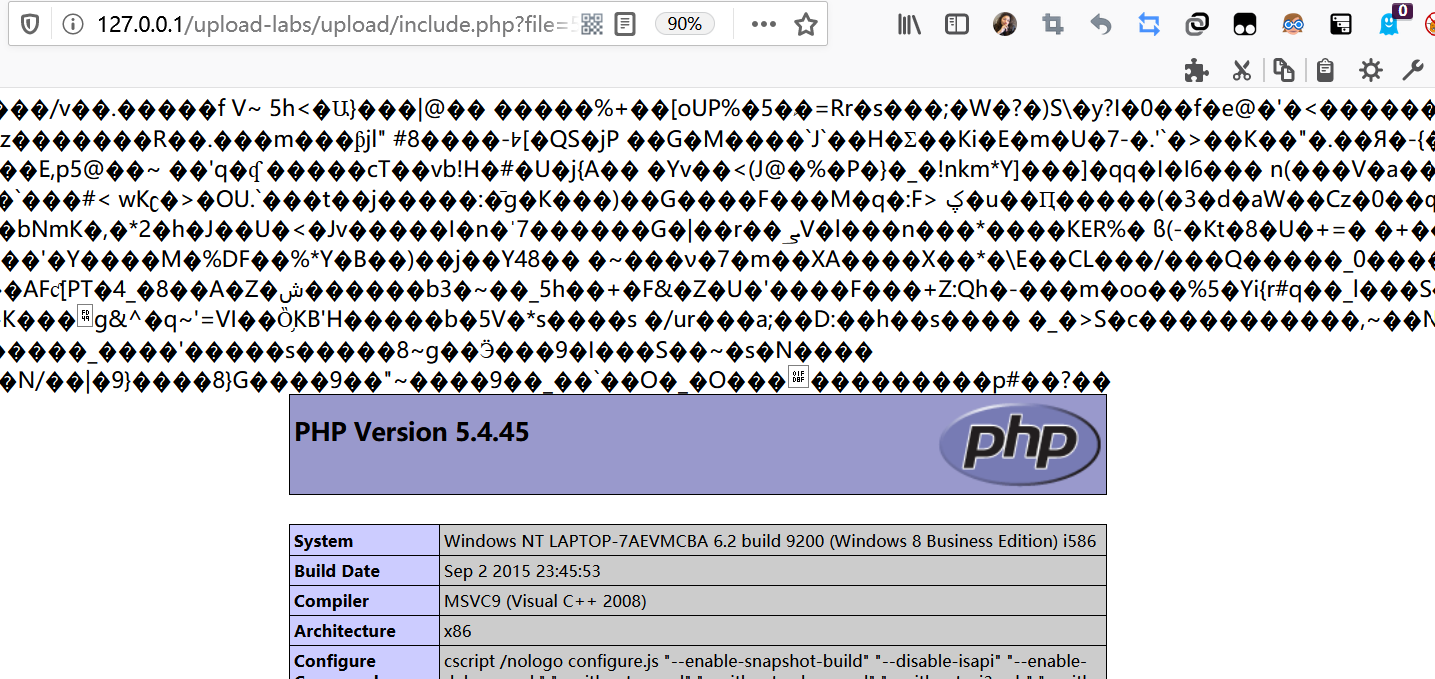The height and width of the screenshot is (679, 1435).
Task: Click the 'MSVC9 (Visual C++ 2008)' value
Action: 545,601
